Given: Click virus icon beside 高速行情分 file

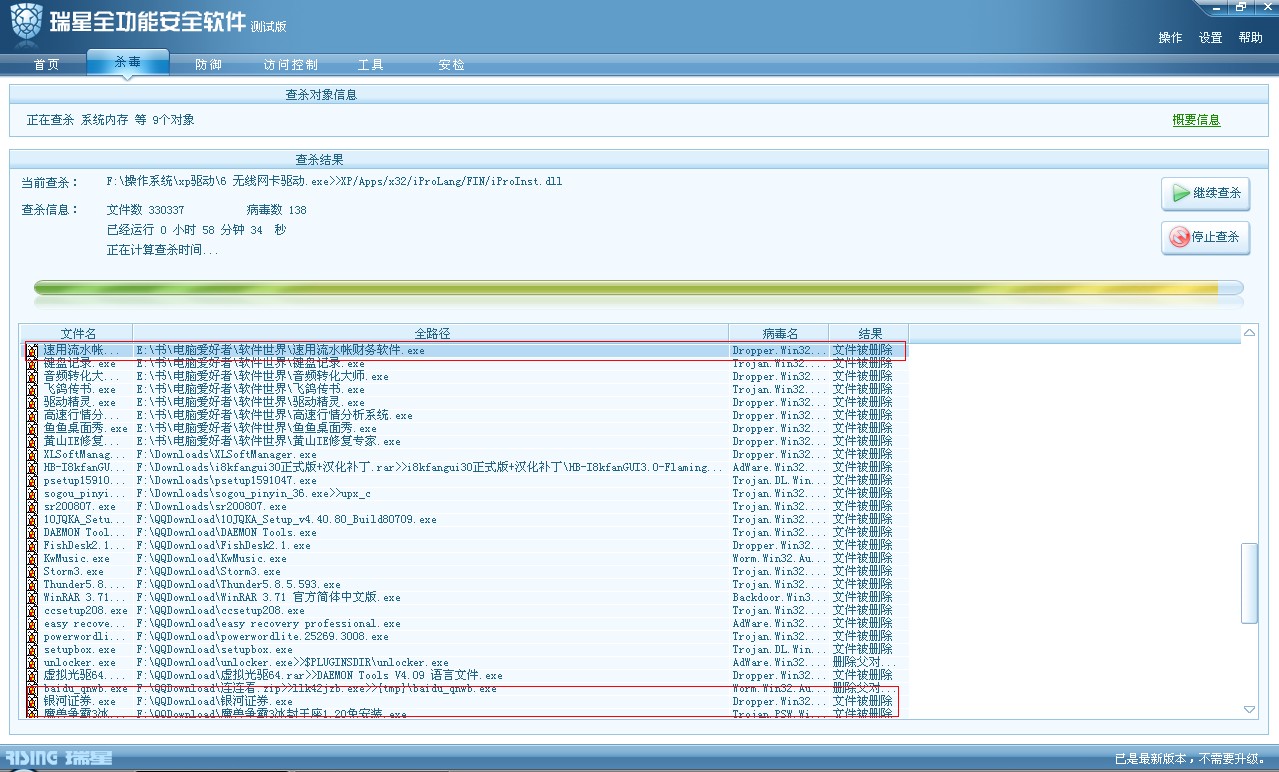Looking at the screenshot, I should (32, 416).
